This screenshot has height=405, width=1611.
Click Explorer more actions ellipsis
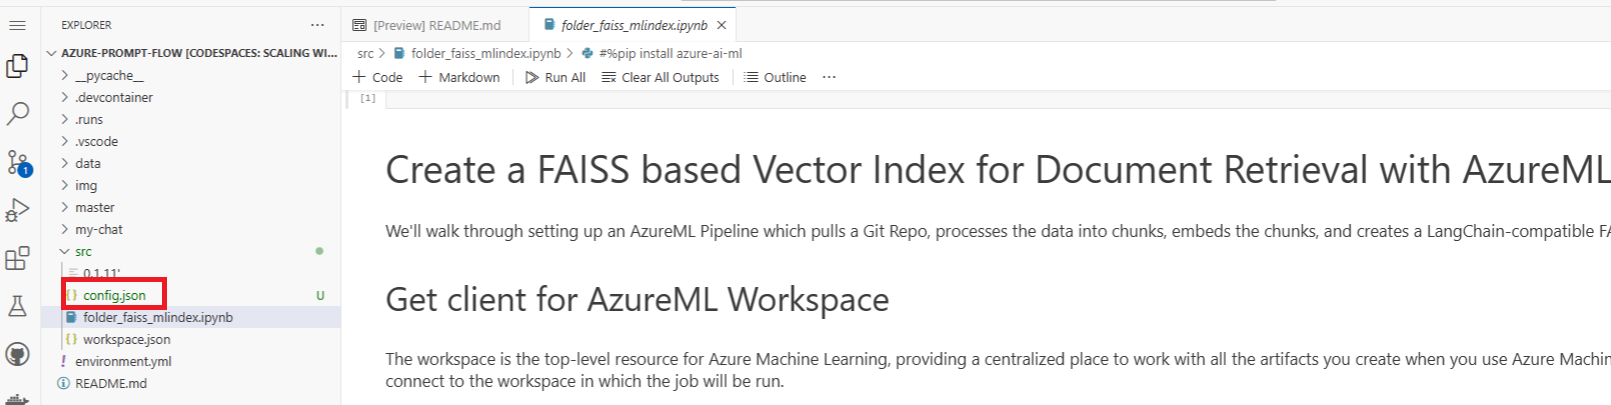point(317,25)
